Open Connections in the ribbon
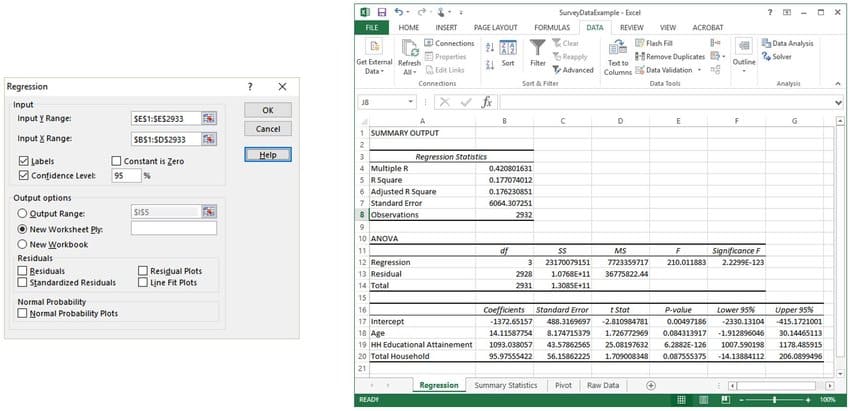The height and width of the screenshot is (411, 850). pos(449,43)
